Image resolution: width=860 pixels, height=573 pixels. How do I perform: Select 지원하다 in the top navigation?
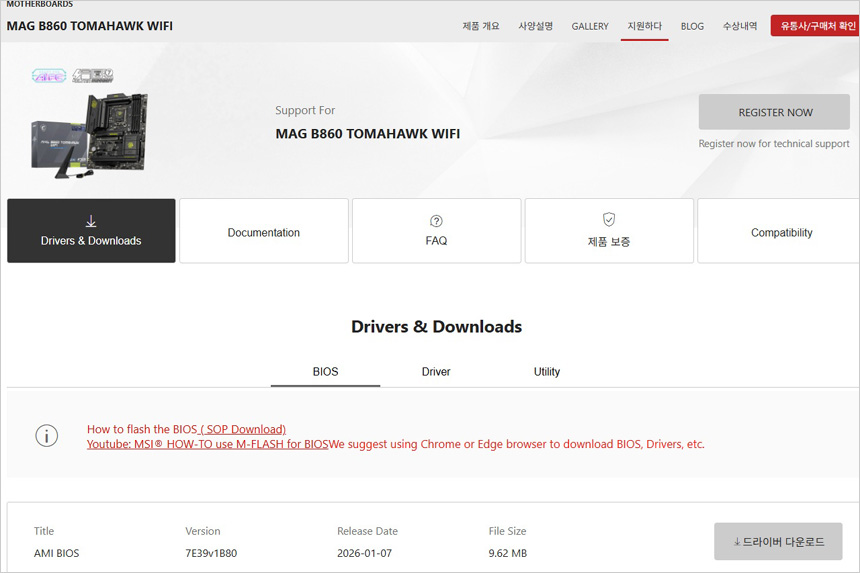(x=644, y=26)
